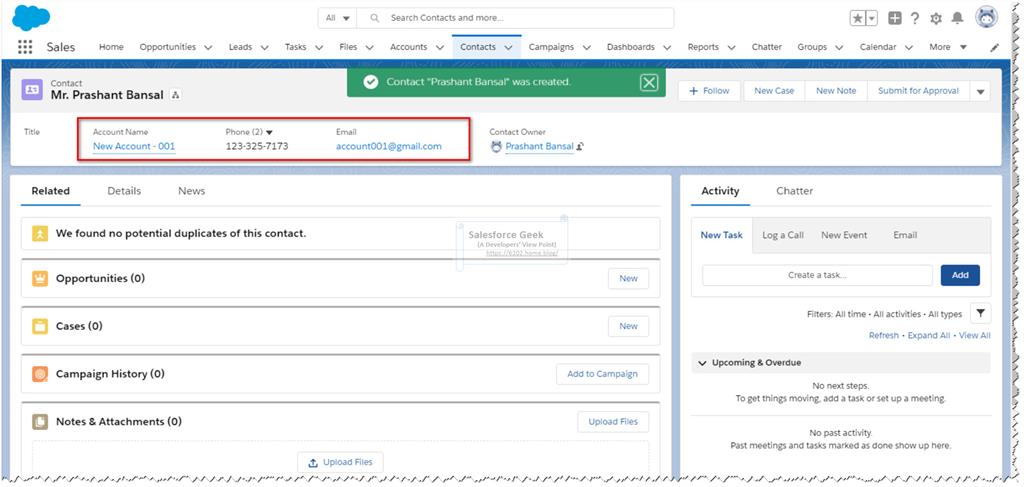Click the Refresh activity link
This screenshot has height=487, width=1024.
click(x=884, y=336)
